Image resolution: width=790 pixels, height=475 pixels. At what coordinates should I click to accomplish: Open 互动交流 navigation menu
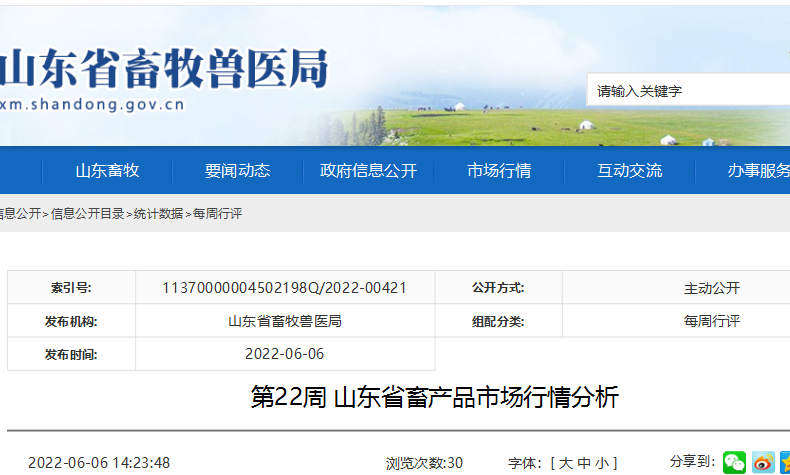click(x=630, y=171)
